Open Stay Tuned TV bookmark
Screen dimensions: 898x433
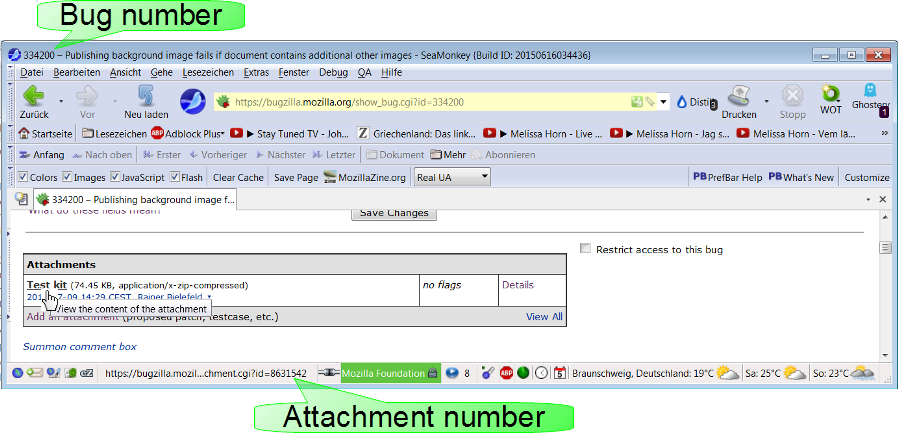289,134
